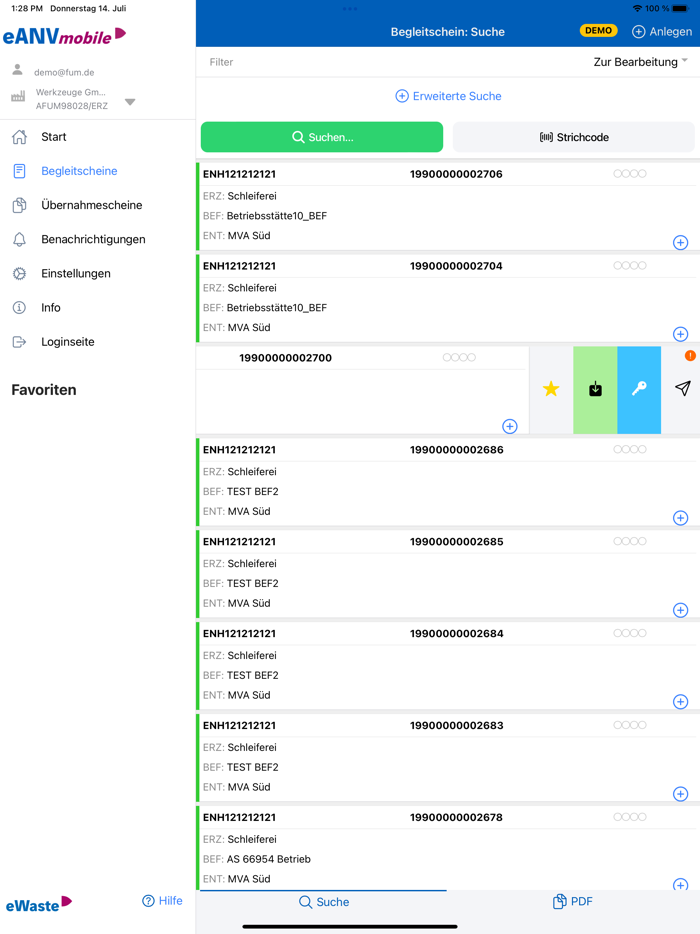Select number 19900000002706
The width and height of the screenshot is (700, 934).
coord(456,174)
